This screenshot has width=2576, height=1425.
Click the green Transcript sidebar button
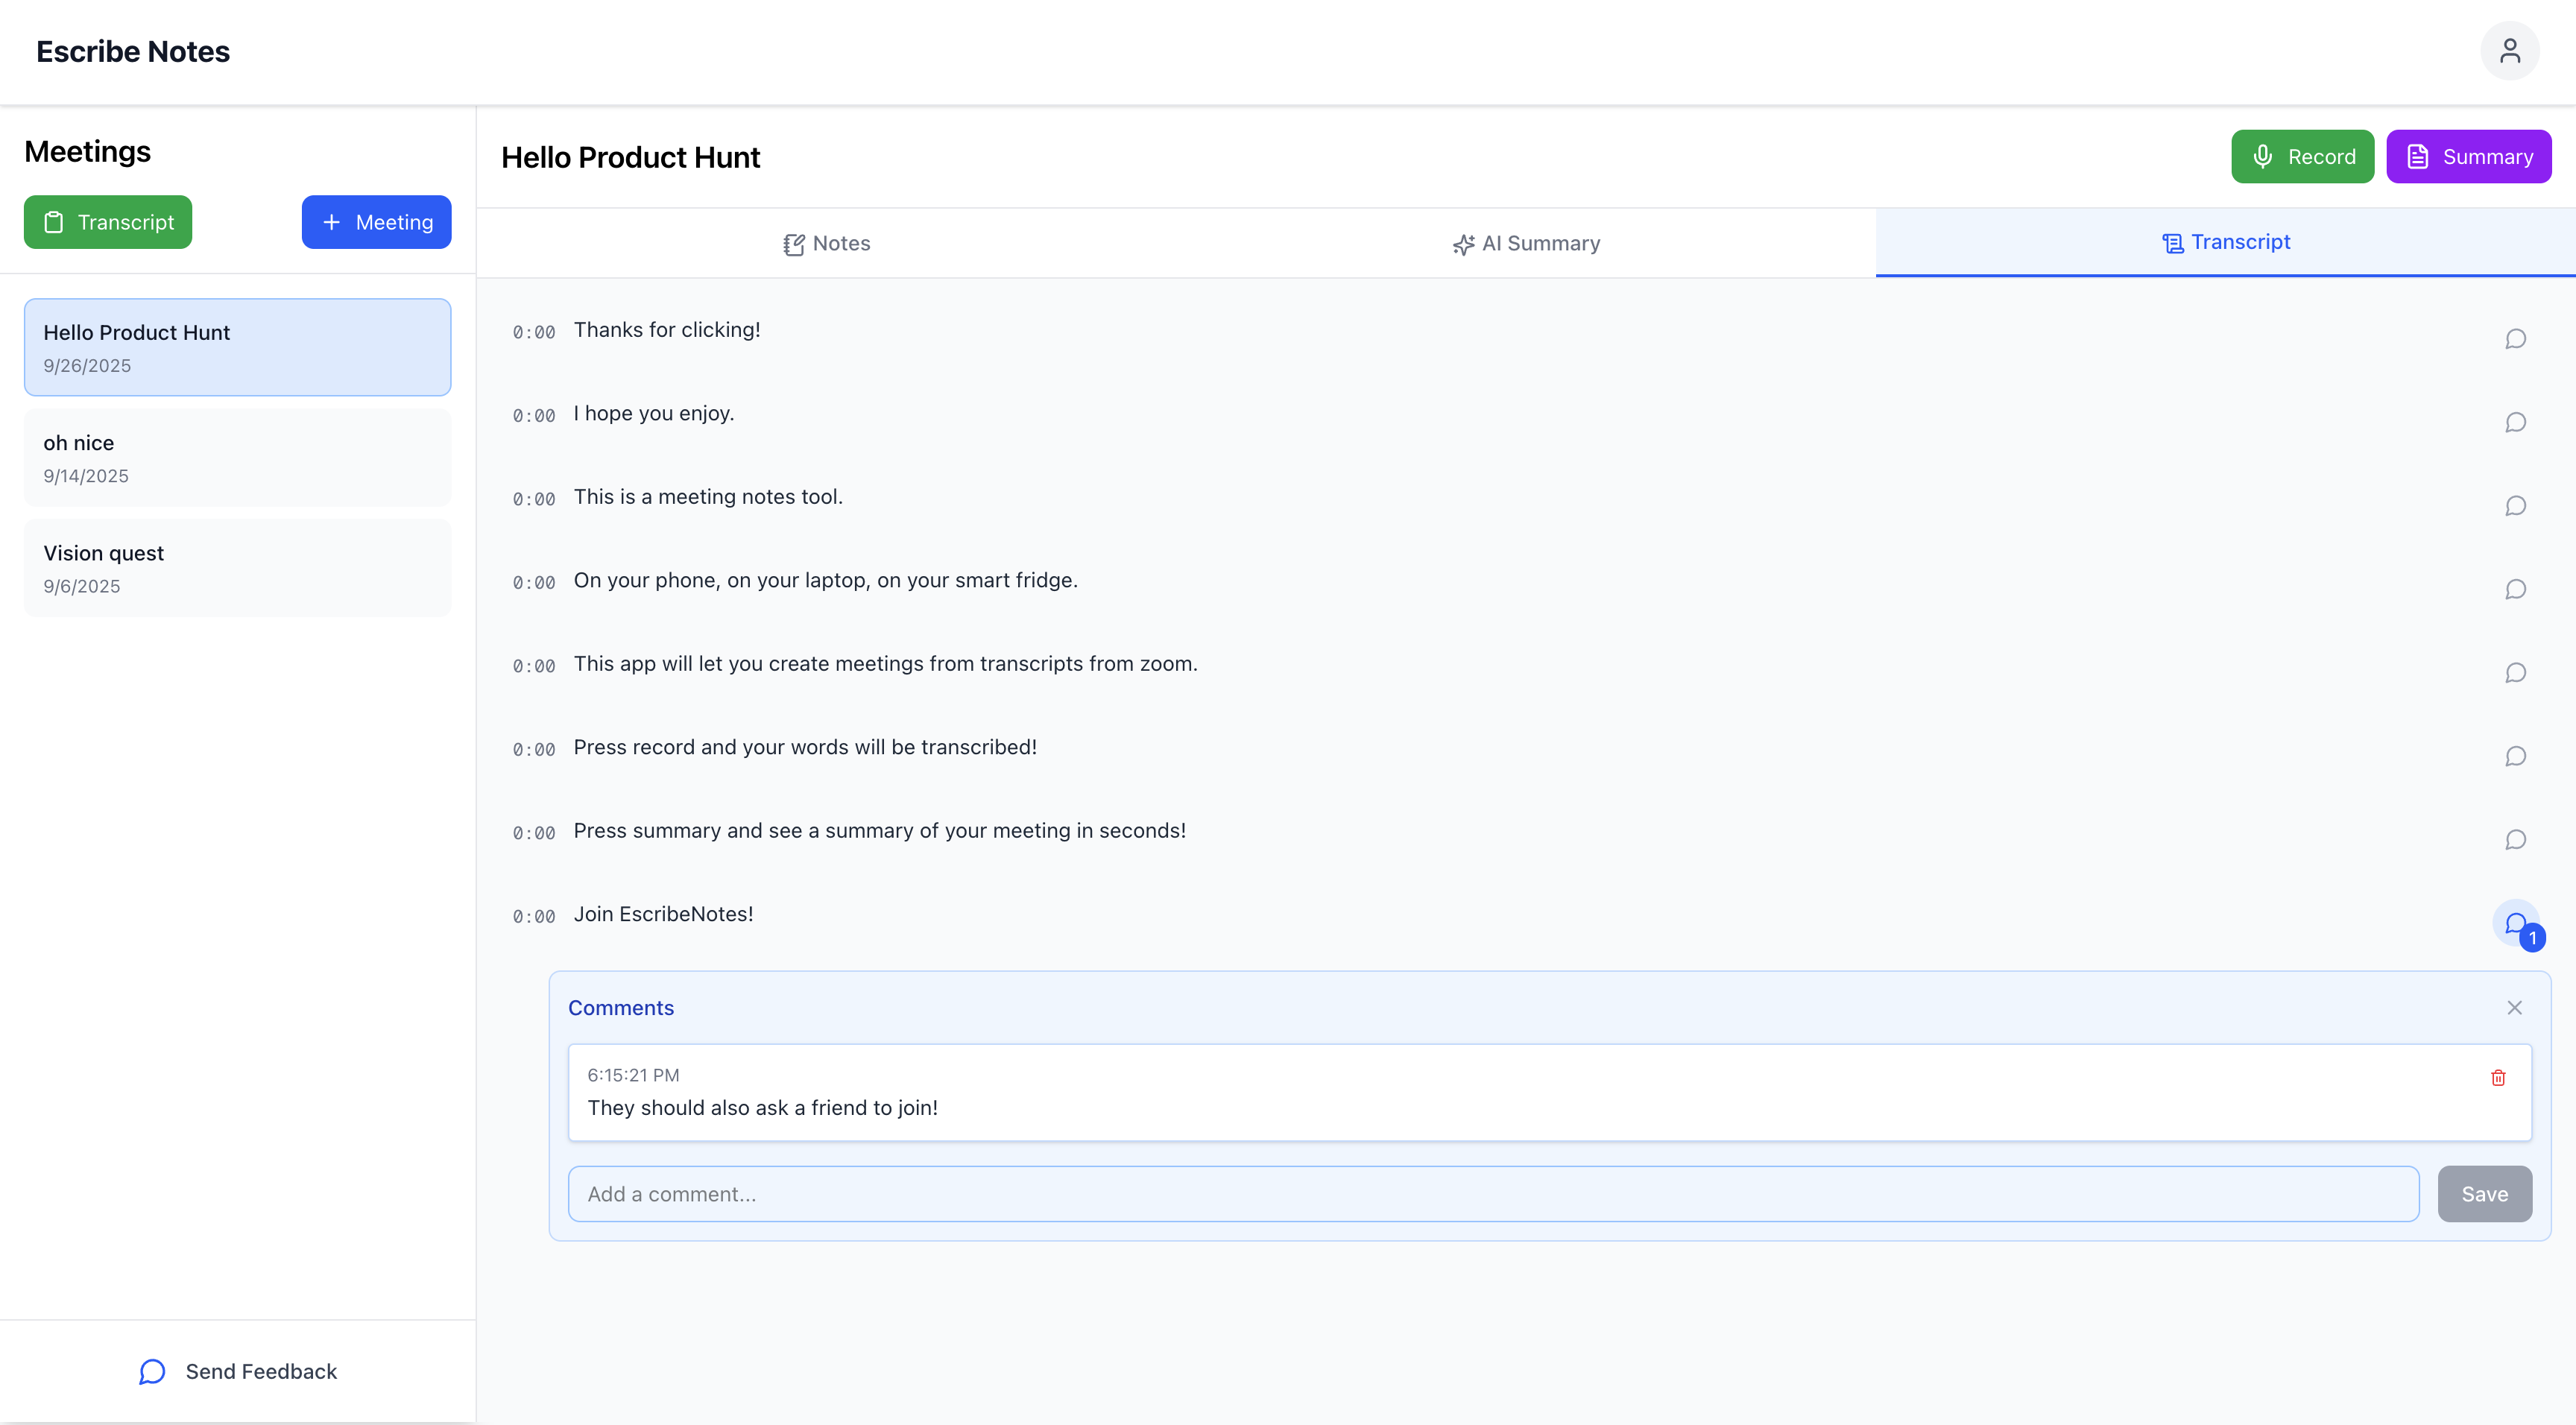tap(108, 222)
